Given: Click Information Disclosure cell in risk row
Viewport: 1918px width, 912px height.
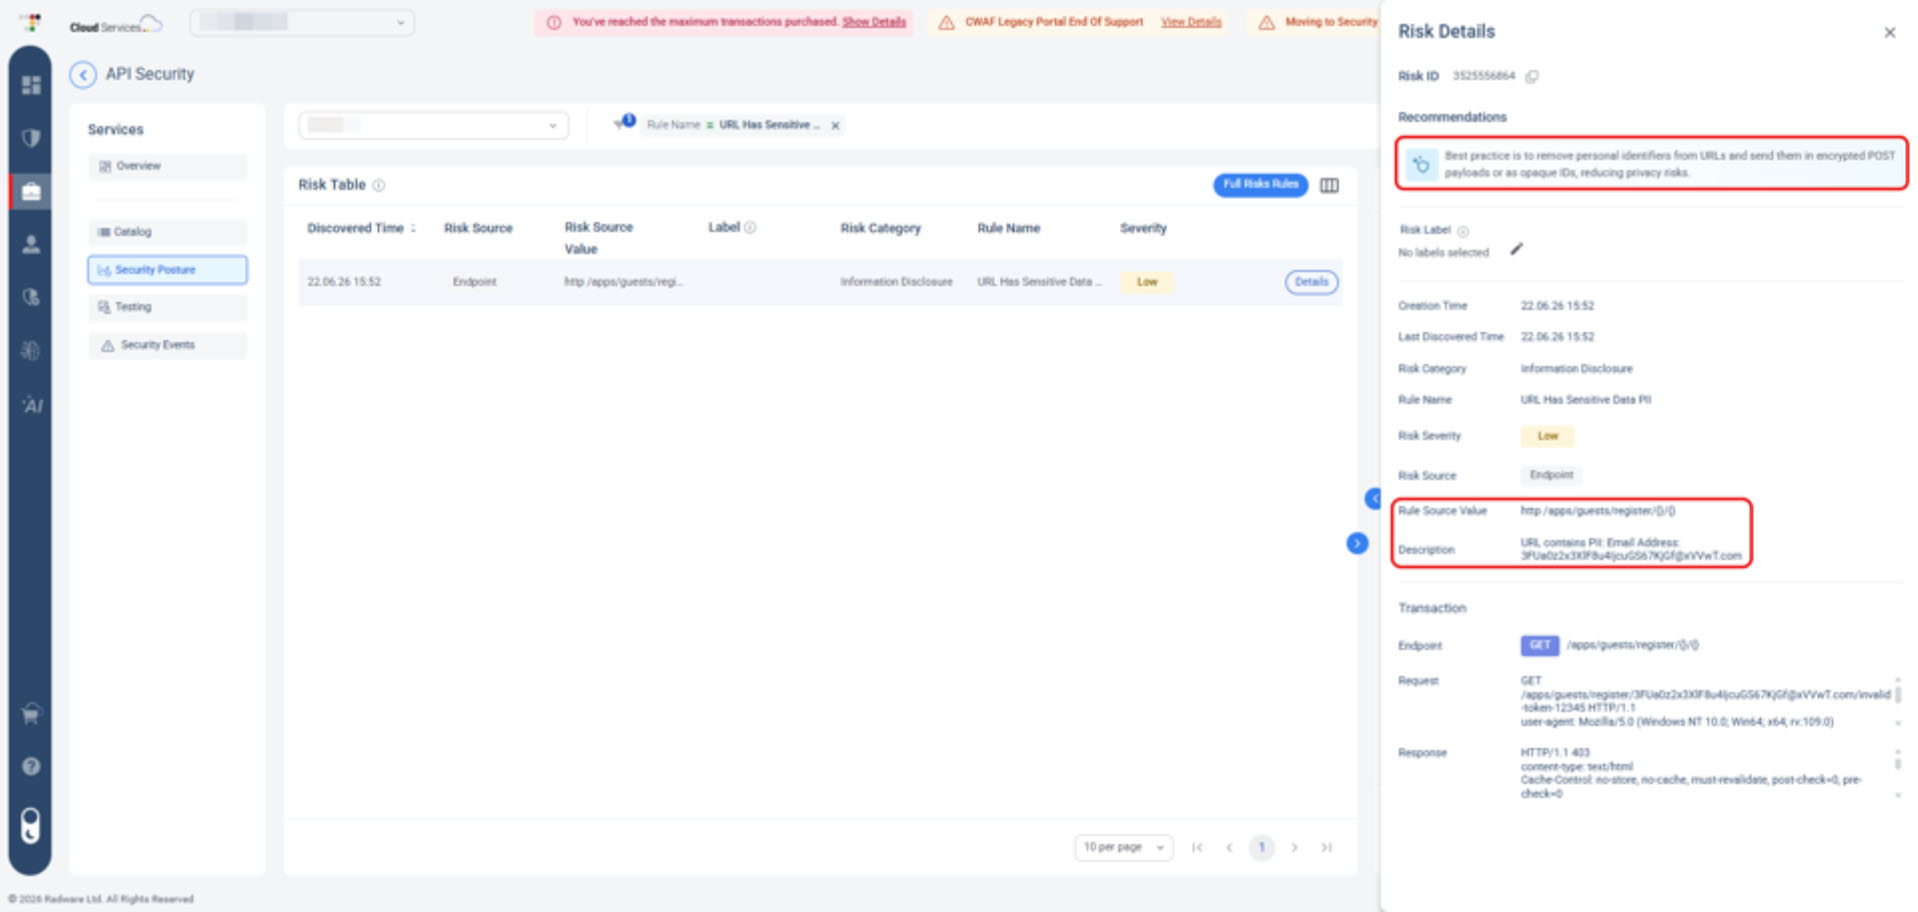Looking at the screenshot, I should tap(896, 282).
